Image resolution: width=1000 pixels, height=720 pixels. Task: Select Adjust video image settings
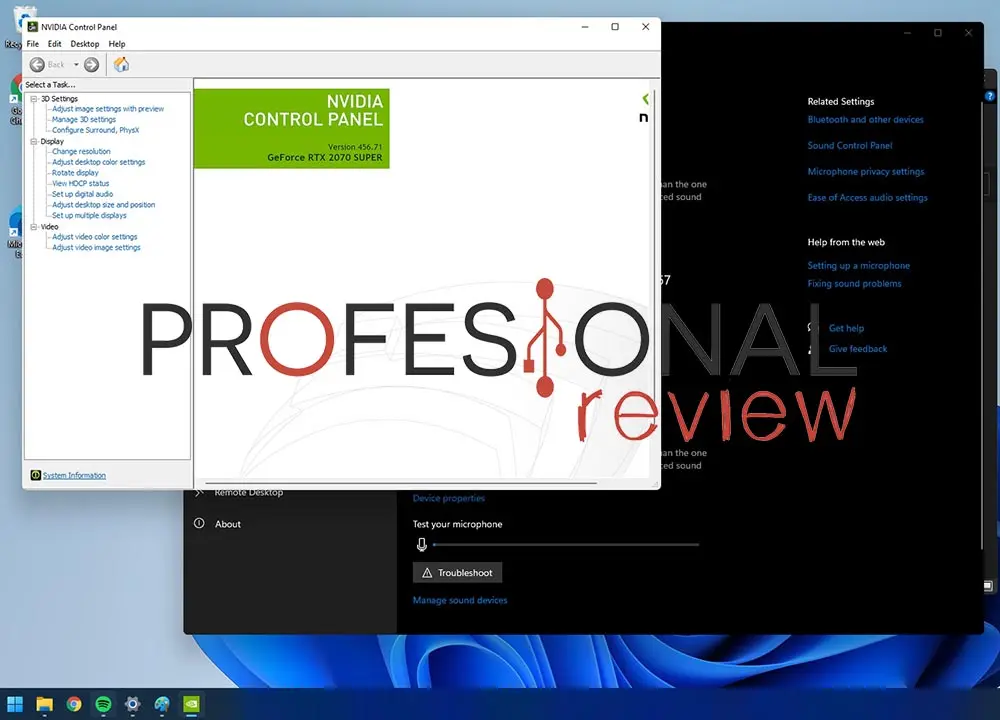tap(96, 247)
